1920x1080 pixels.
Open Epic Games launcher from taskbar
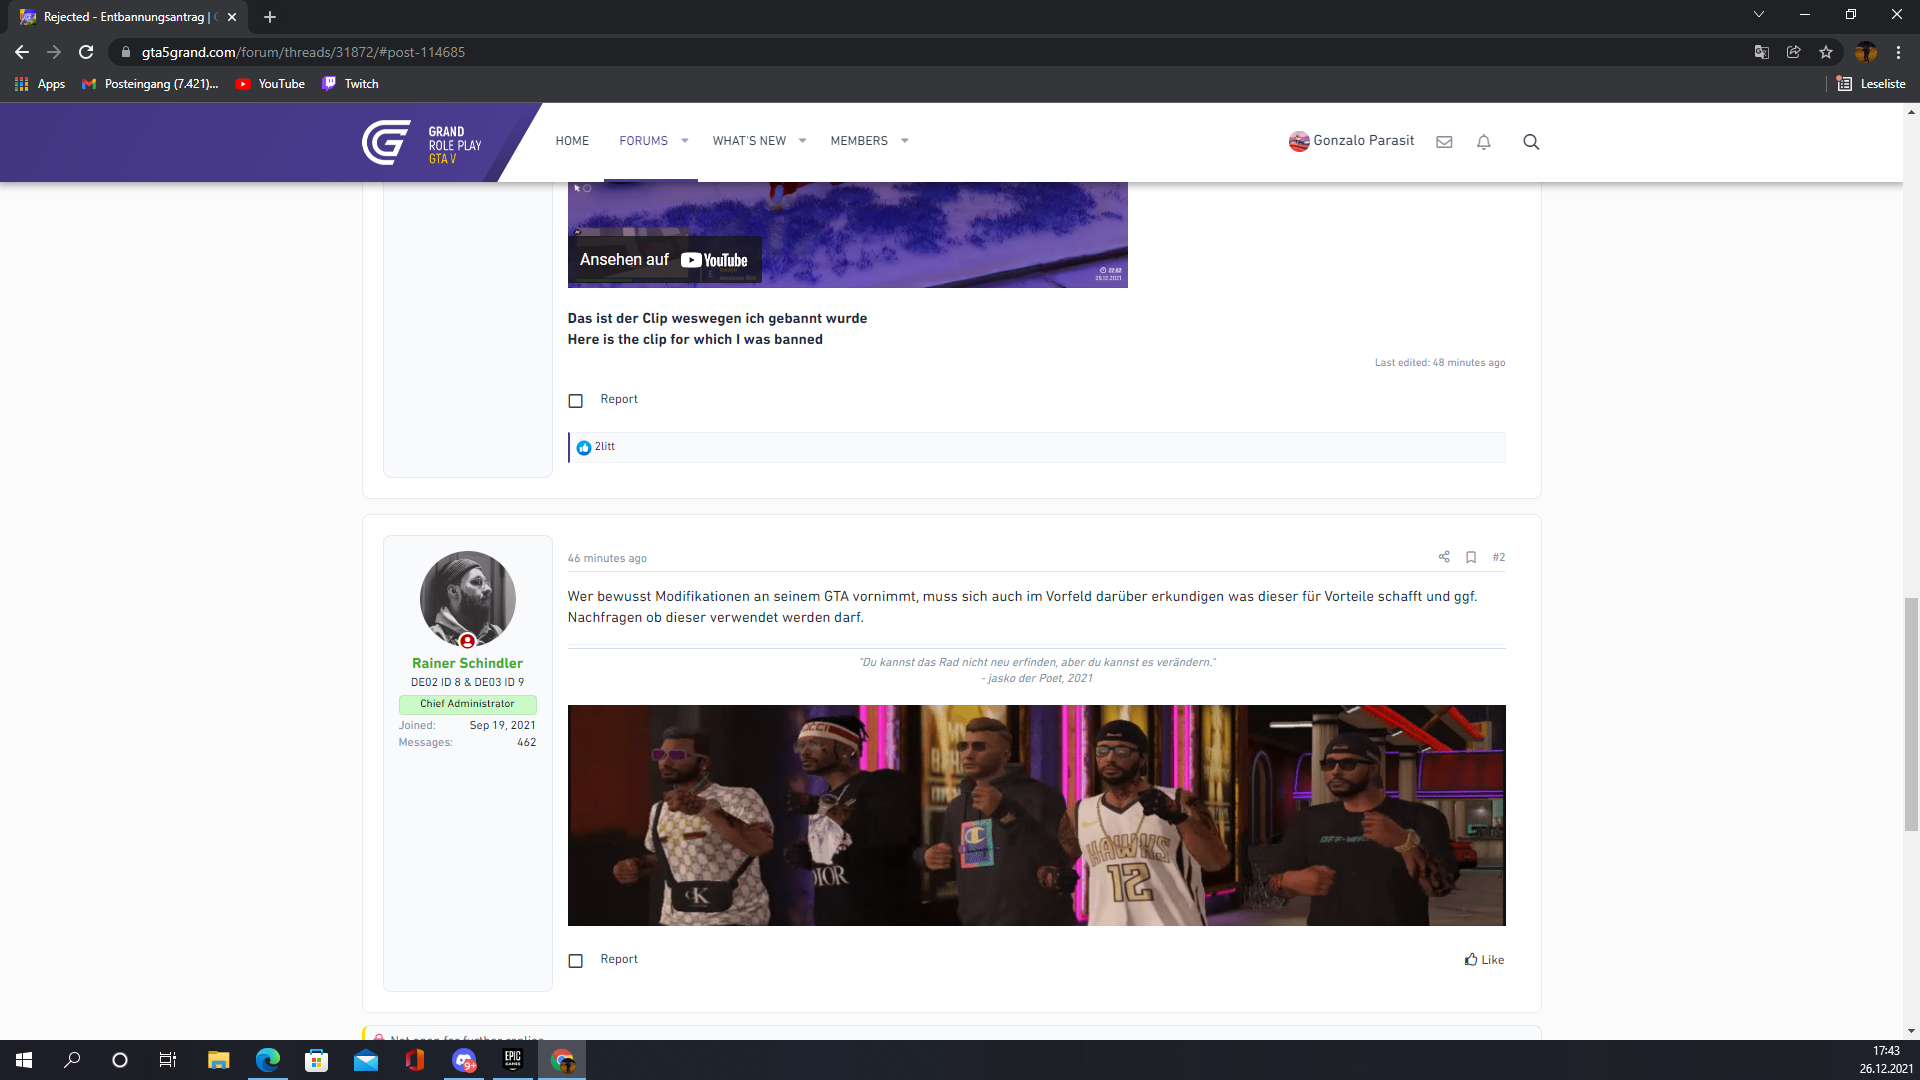tap(513, 1060)
